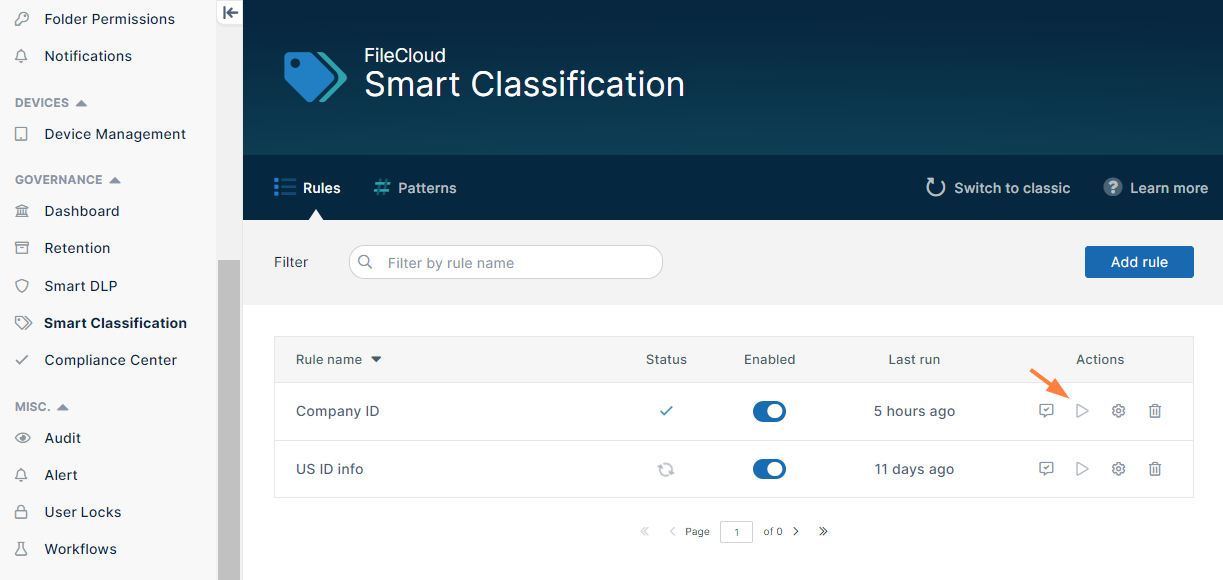Sort by Rule name column arrow
Image resolution: width=1223 pixels, height=580 pixels.
tap(377, 360)
